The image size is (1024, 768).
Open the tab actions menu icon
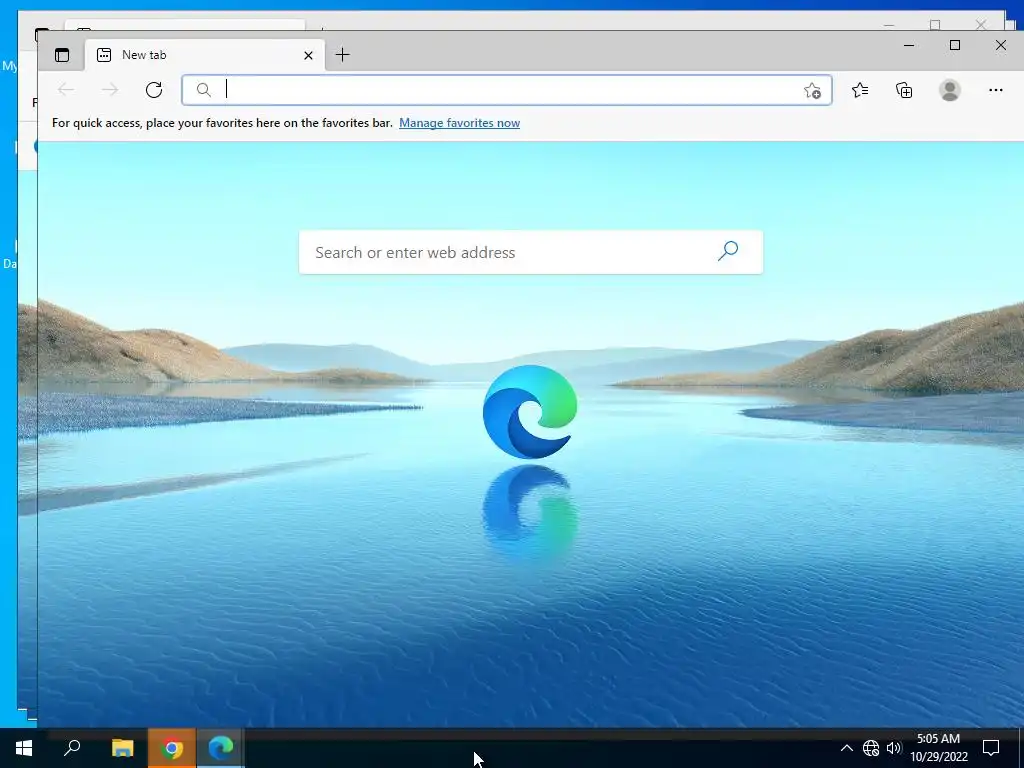click(62, 55)
